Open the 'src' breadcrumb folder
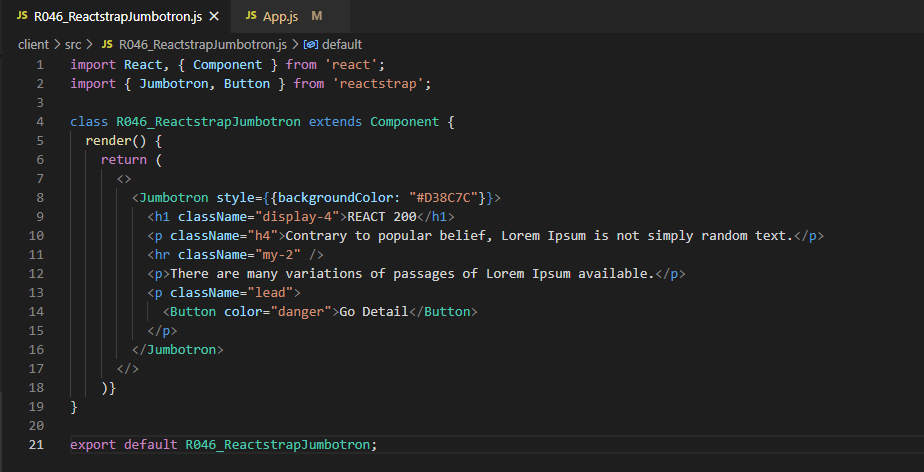The width and height of the screenshot is (924, 472). pyautogui.click(x=73, y=44)
